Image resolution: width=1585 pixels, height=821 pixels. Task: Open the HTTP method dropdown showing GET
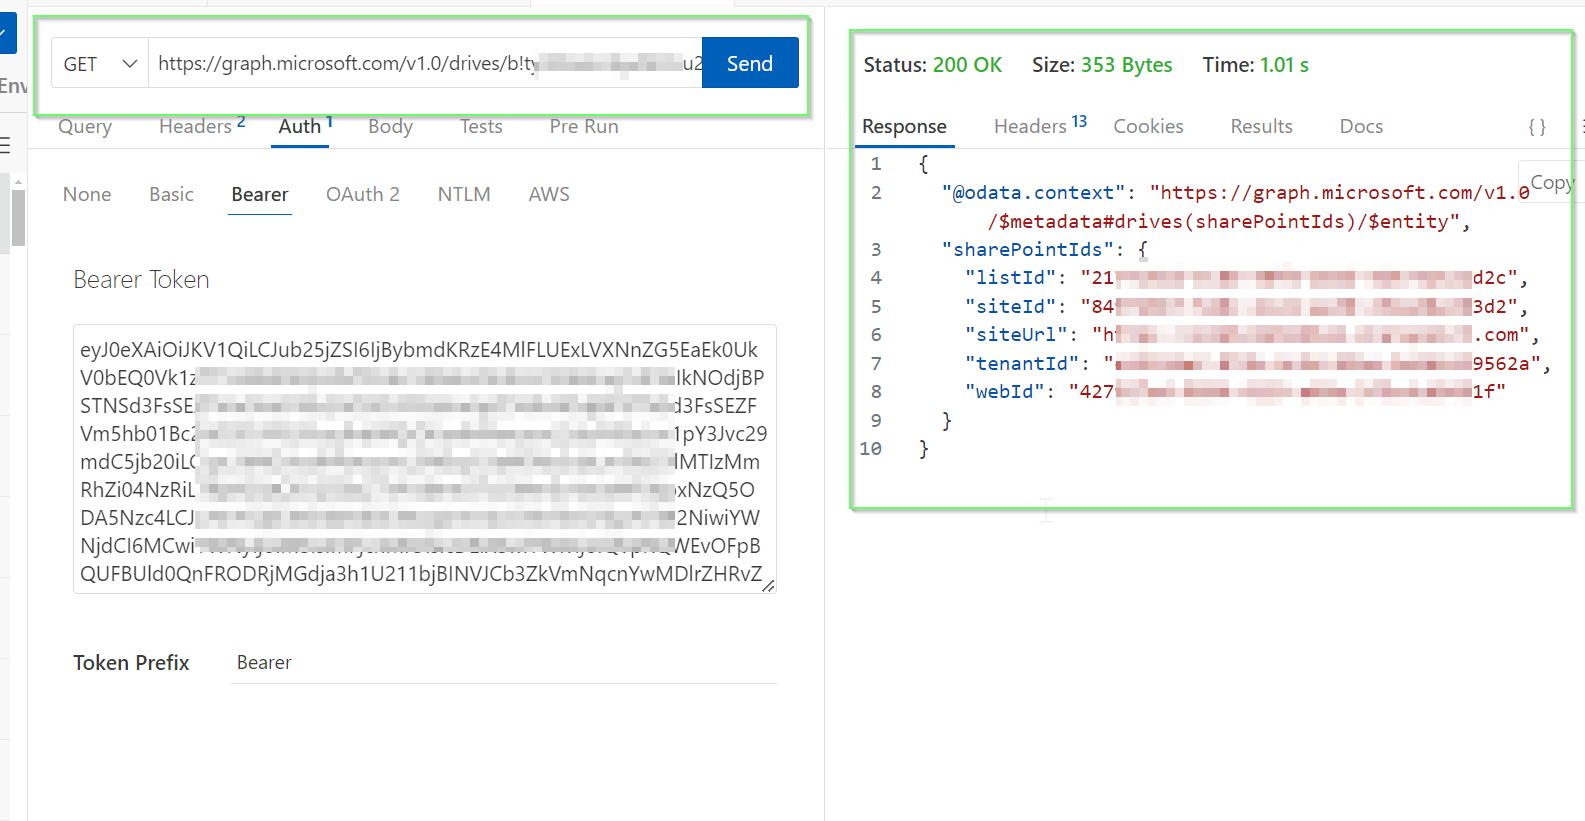100,63
